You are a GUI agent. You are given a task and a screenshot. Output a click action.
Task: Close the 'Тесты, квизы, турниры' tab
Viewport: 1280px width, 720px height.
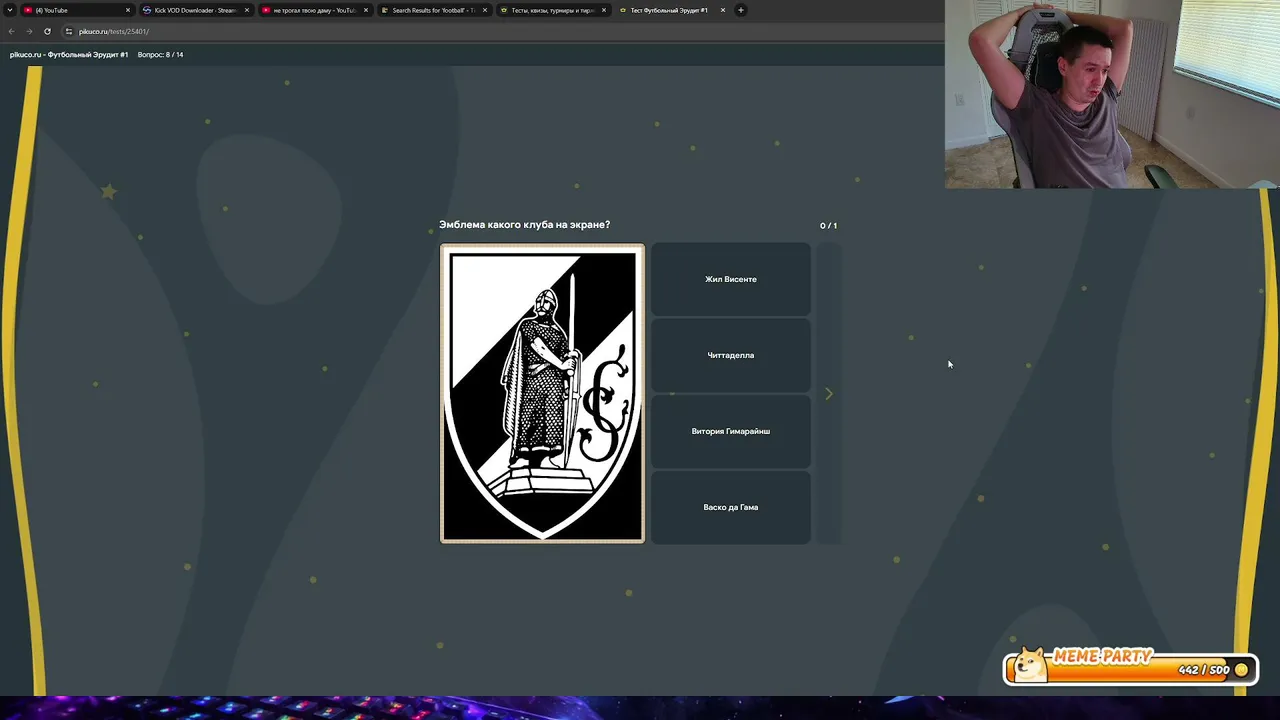point(604,10)
